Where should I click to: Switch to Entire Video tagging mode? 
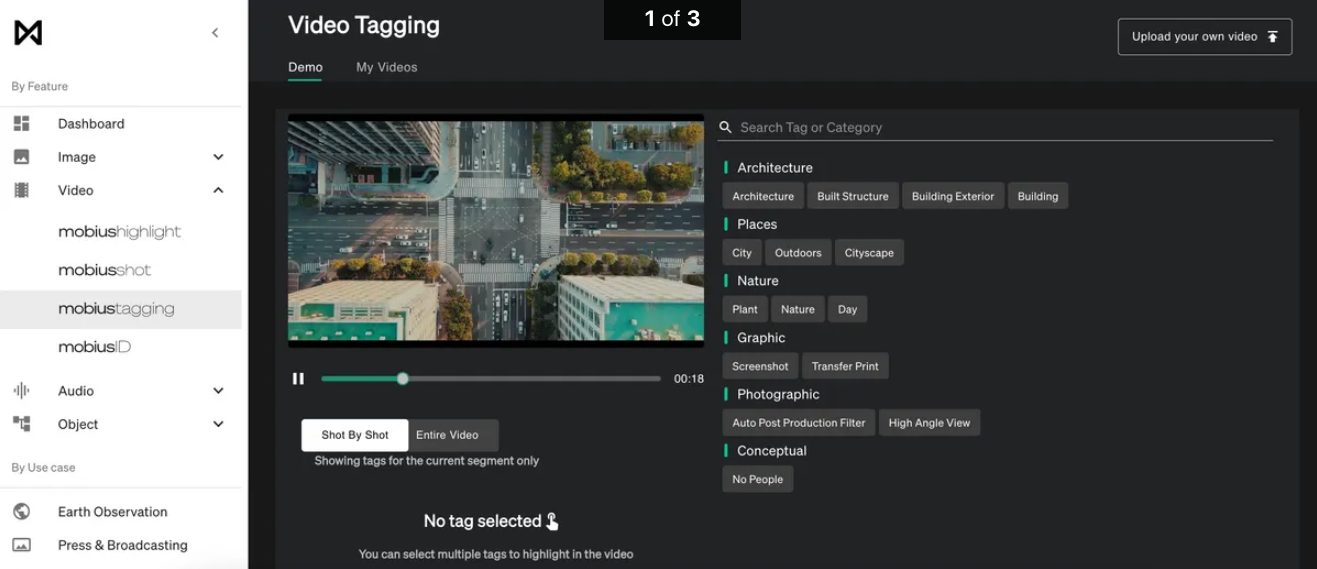click(x=447, y=435)
